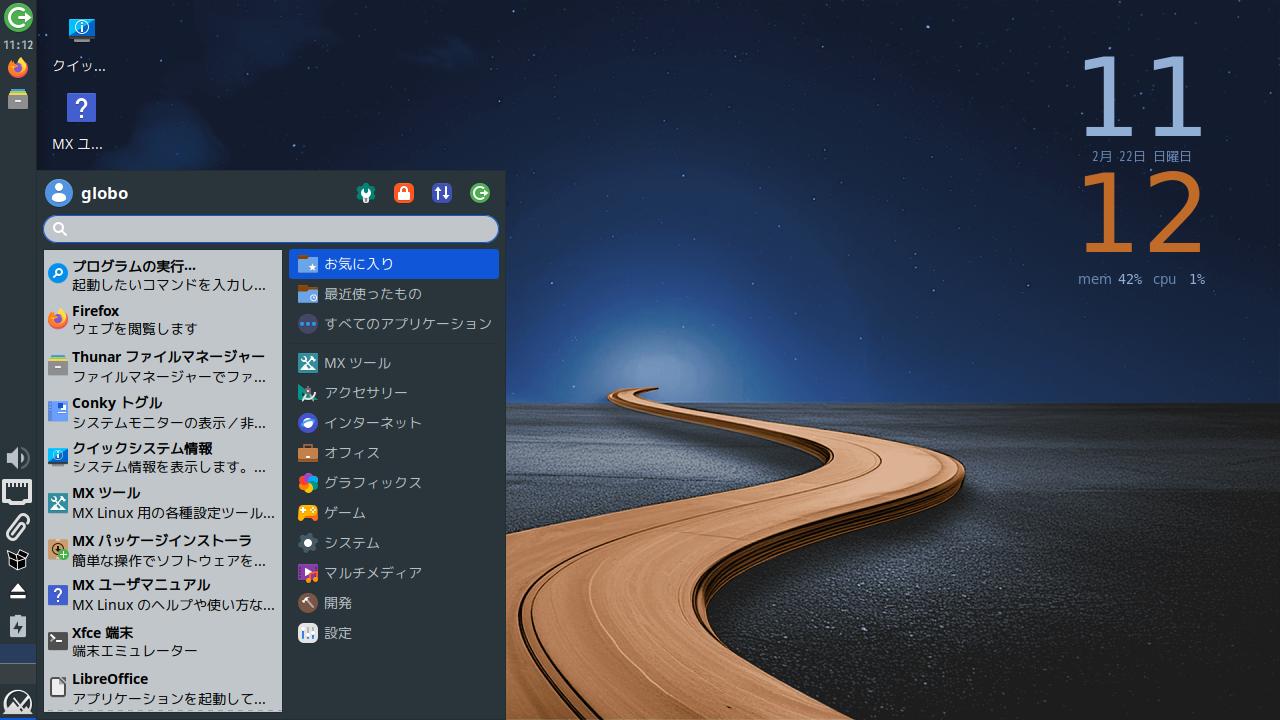The width and height of the screenshot is (1280, 720).
Task: Click the orange lock screen icon
Action: tap(404, 193)
